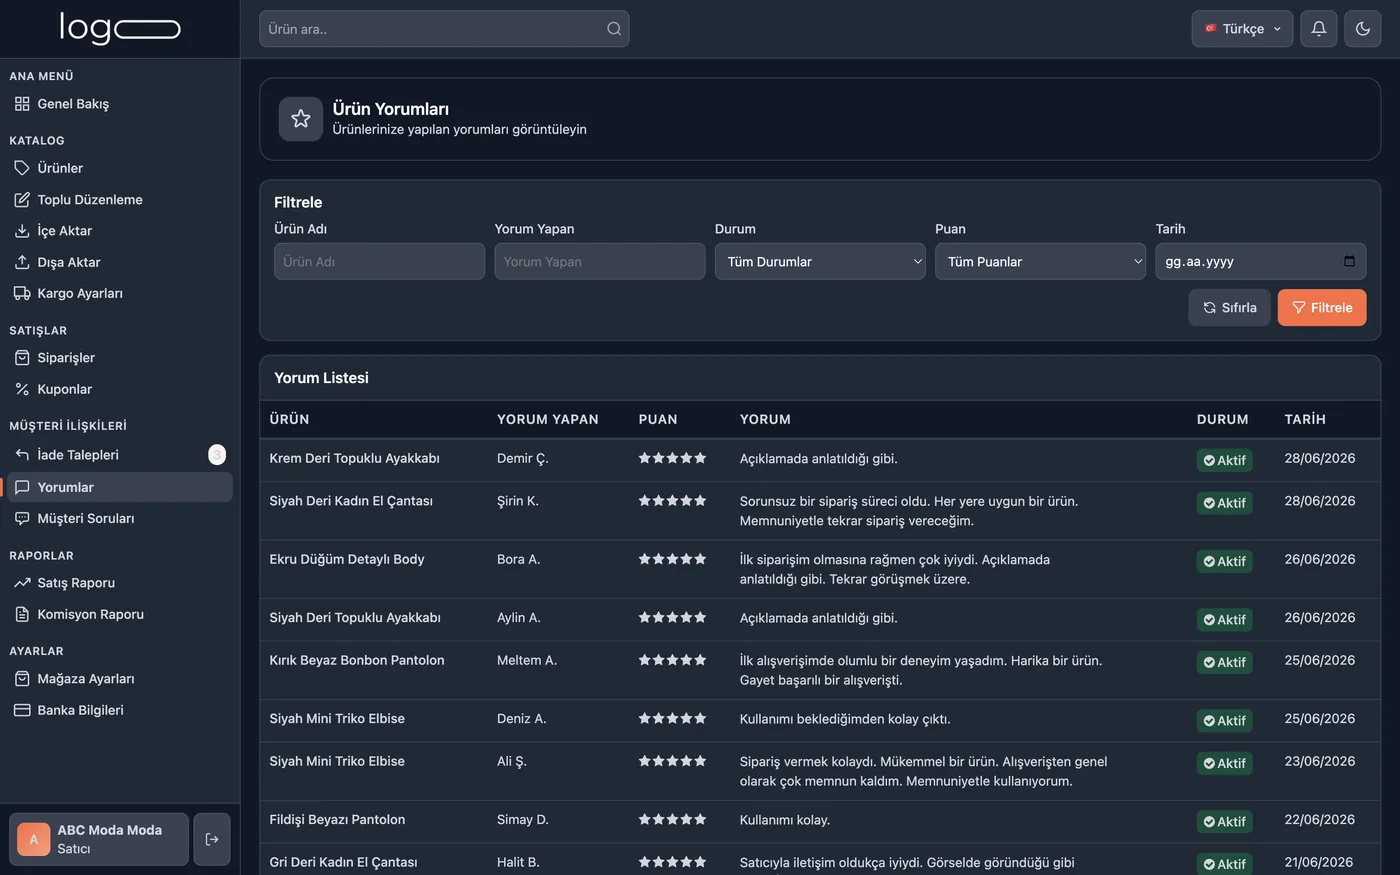
Task: Click the notification bell icon
Action: pyautogui.click(x=1318, y=29)
